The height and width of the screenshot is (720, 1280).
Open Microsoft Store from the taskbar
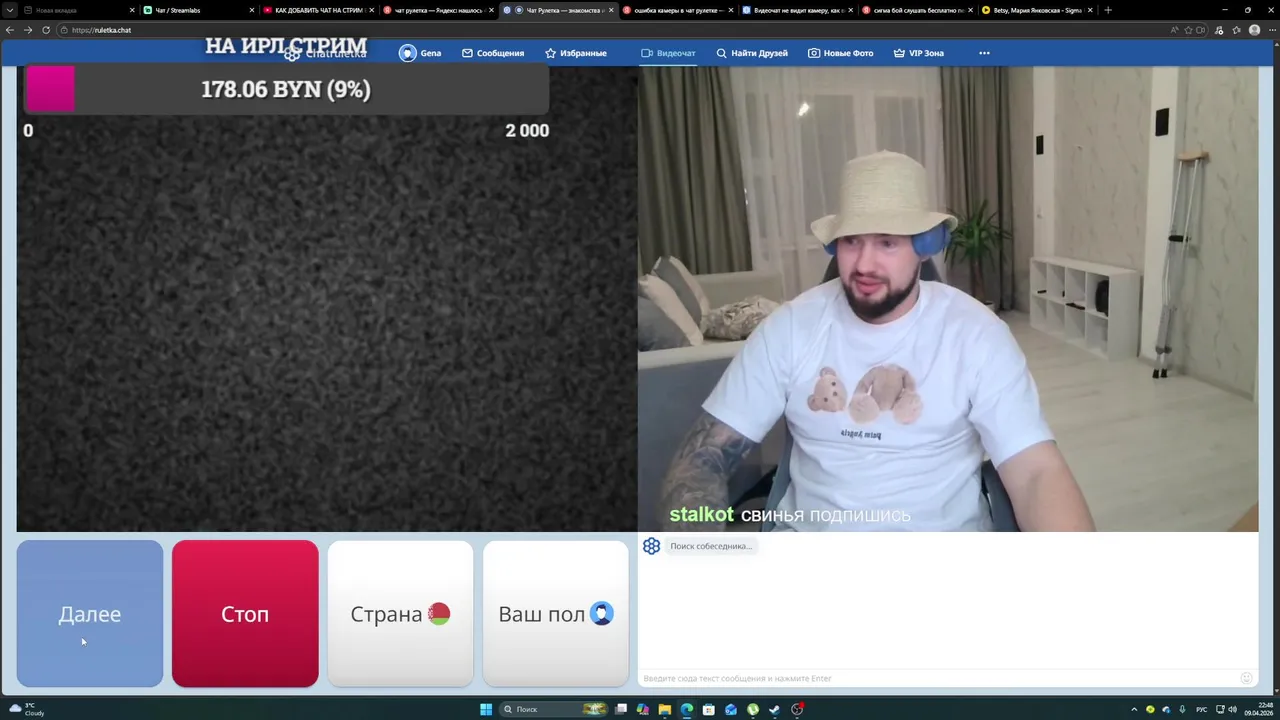[709, 709]
